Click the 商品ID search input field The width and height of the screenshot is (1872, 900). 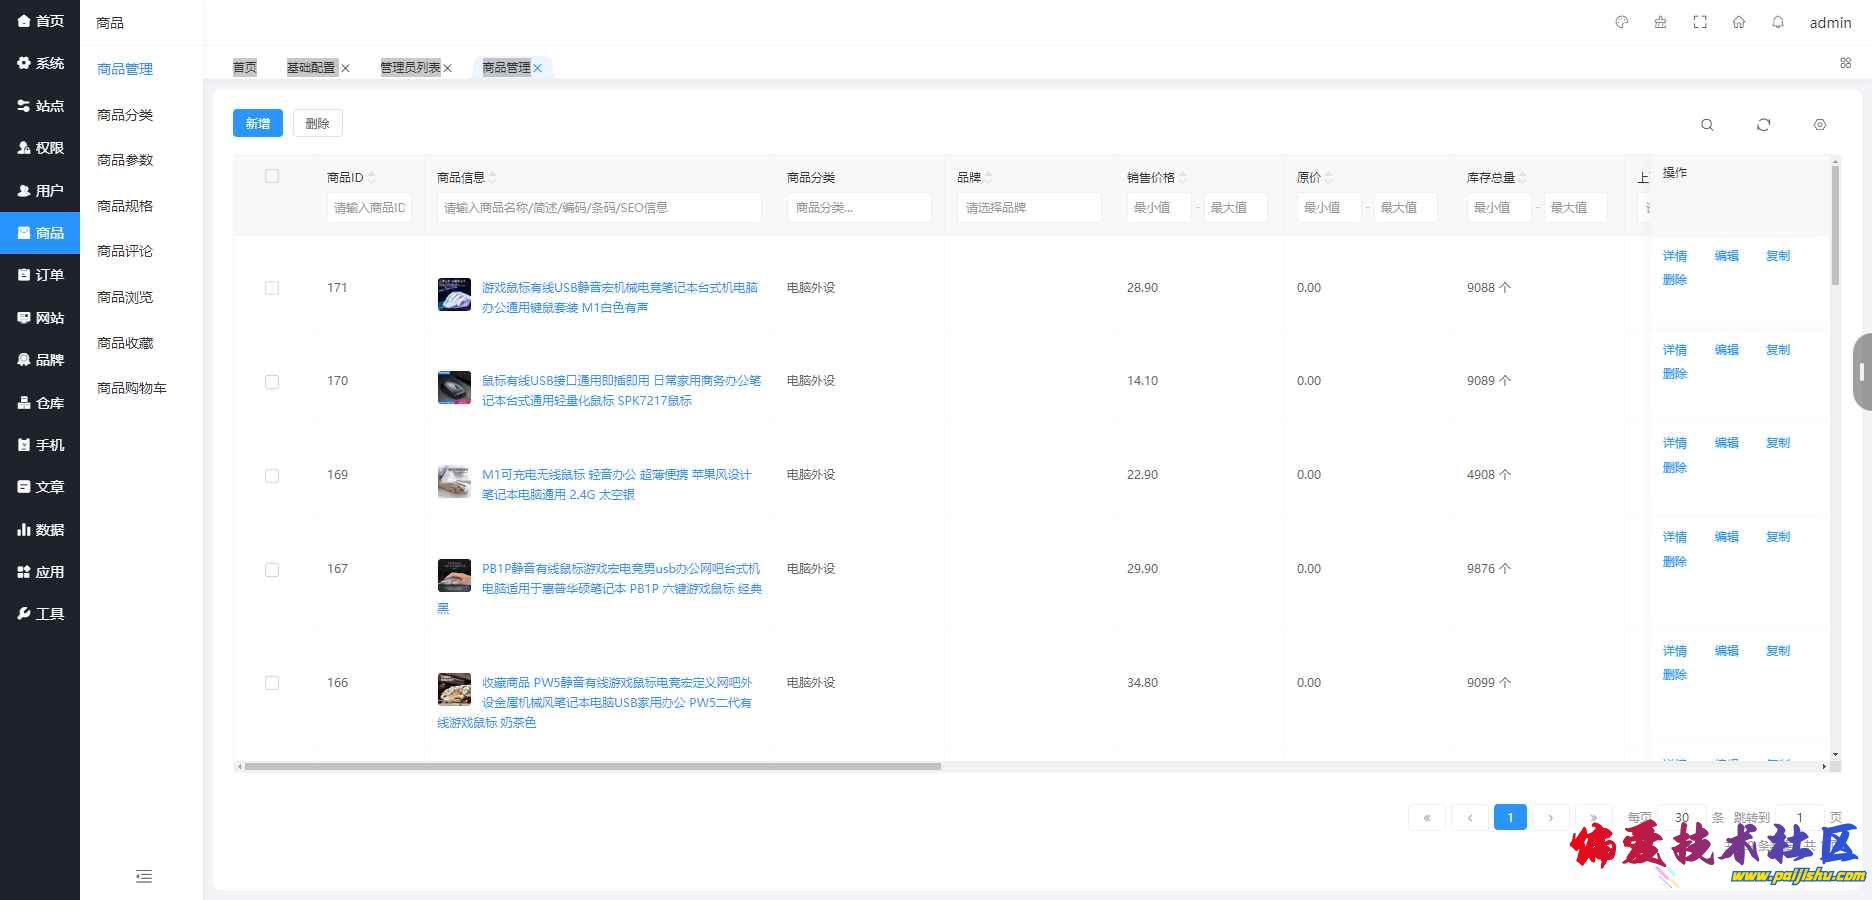point(369,208)
